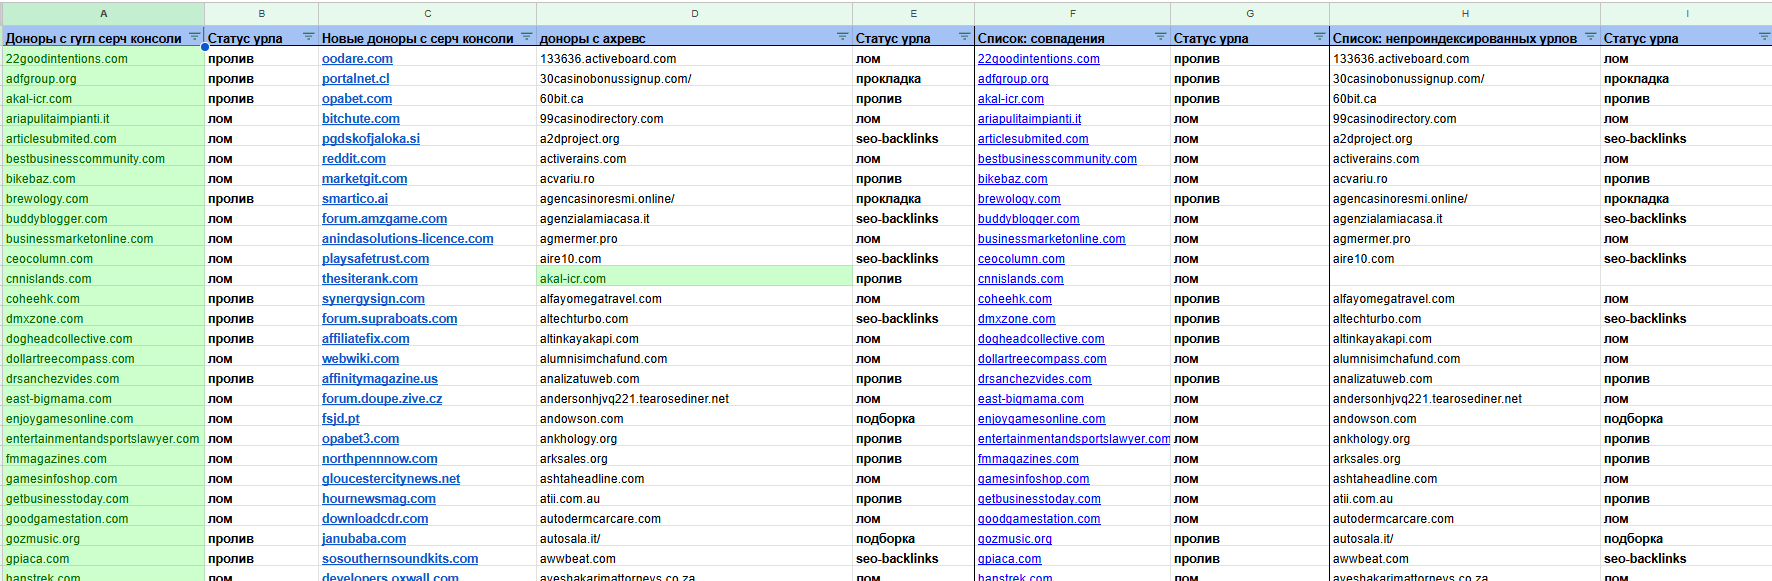Click filter icon on column B "Статус урла"
This screenshot has width=1772, height=581.
pos(308,38)
